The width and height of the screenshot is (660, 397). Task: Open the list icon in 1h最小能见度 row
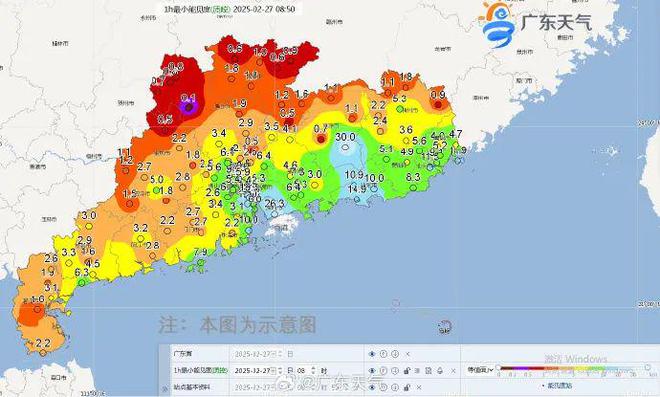417,370
